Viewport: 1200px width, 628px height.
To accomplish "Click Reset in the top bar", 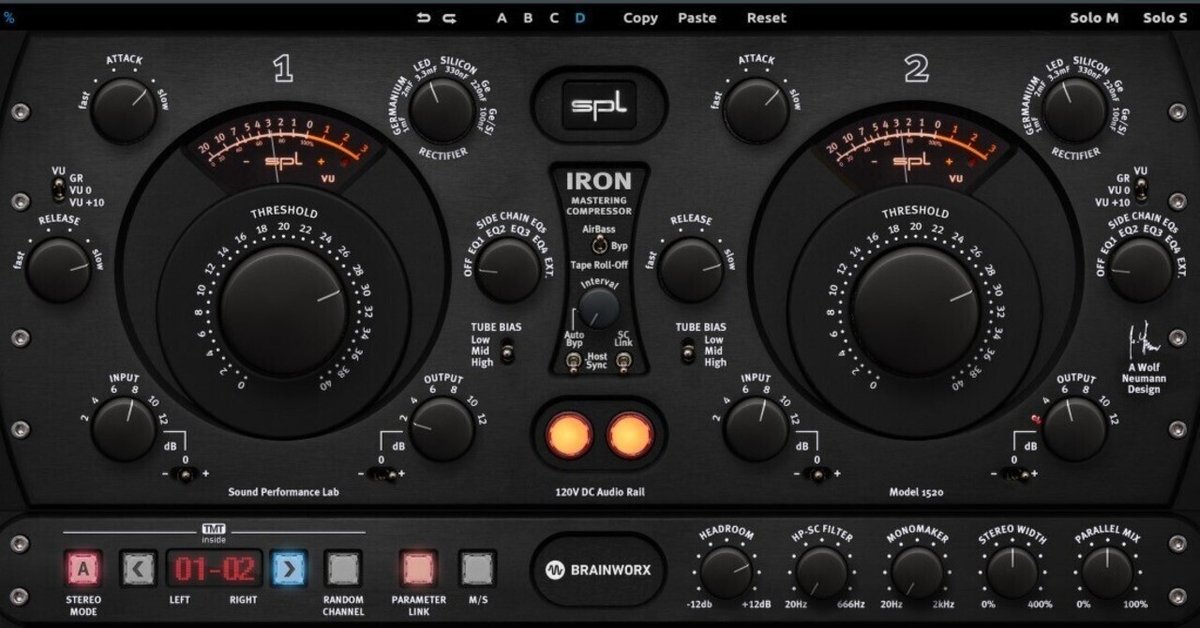I will (x=767, y=18).
